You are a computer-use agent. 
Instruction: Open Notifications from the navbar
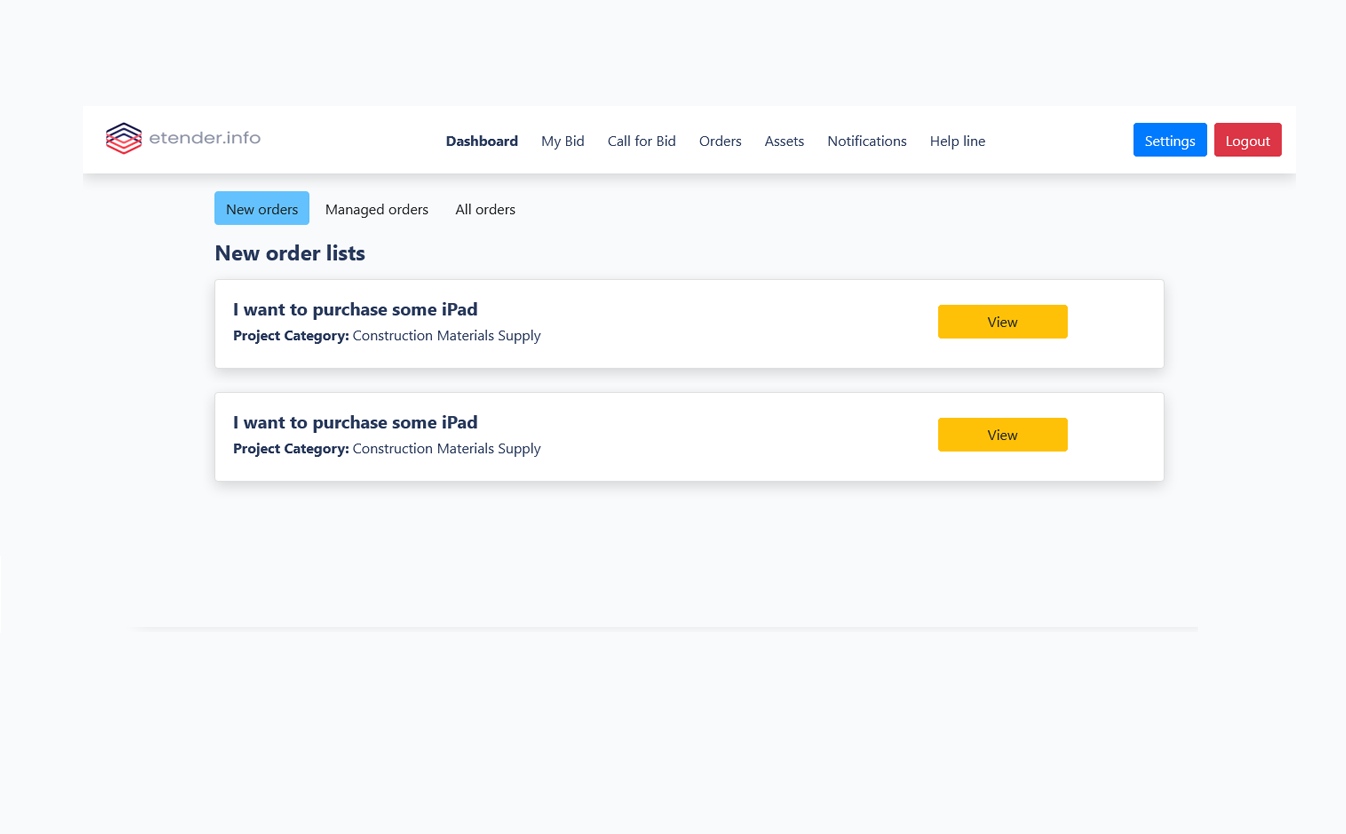click(867, 141)
